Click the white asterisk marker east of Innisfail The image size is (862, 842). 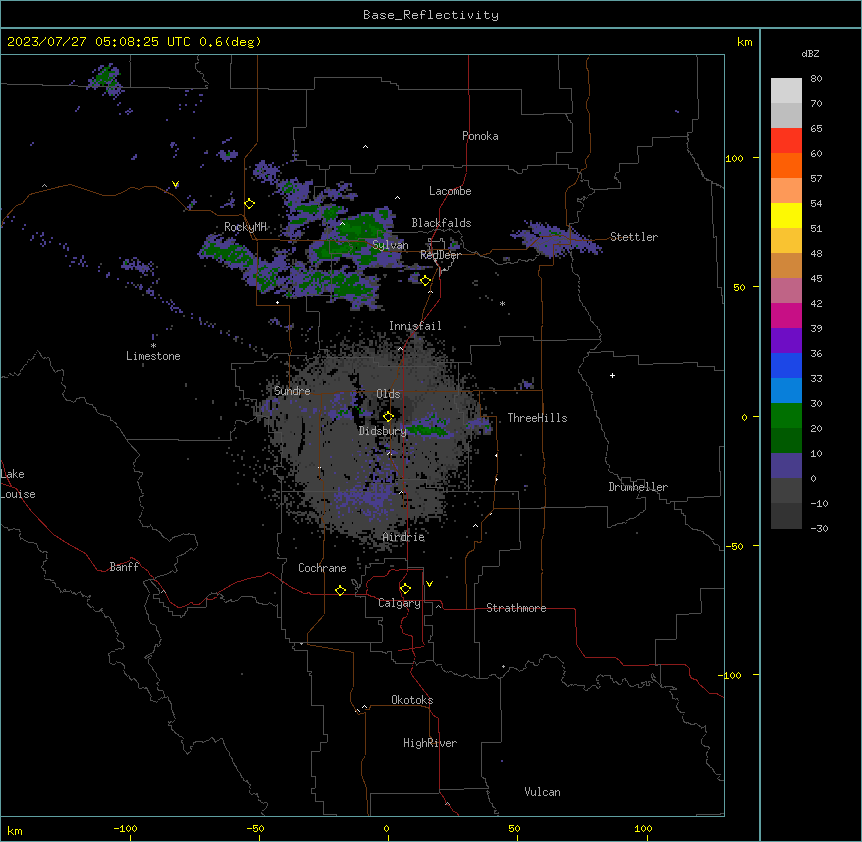[502, 303]
